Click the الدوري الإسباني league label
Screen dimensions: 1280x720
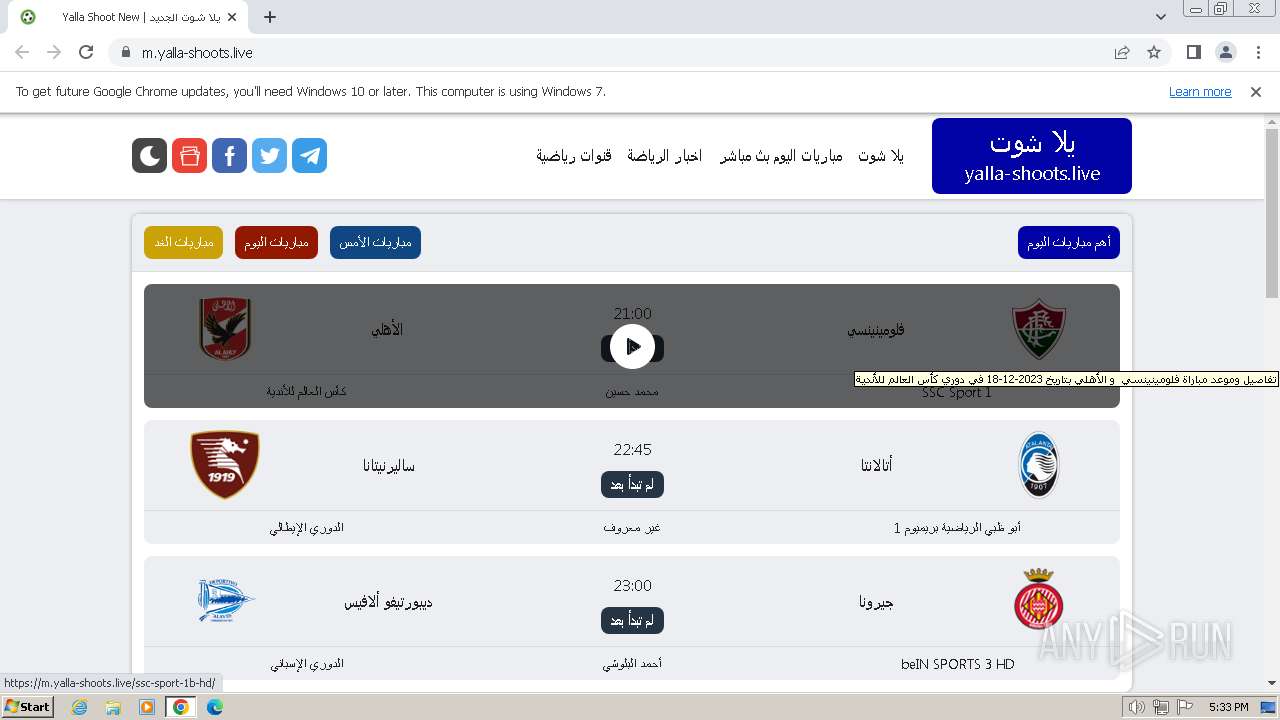[307, 663]
